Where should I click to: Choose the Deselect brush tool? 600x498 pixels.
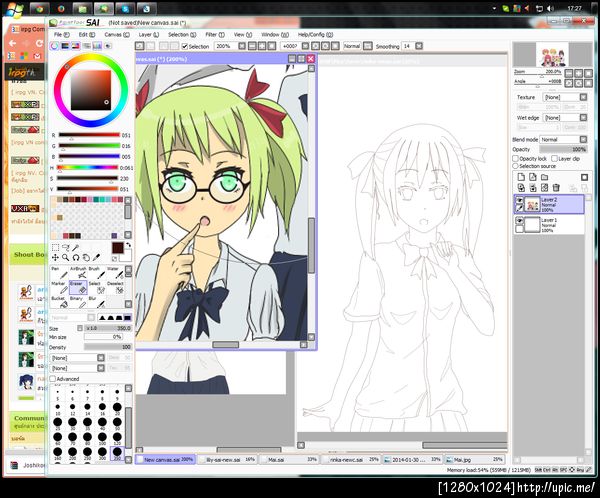pos(115,288)
